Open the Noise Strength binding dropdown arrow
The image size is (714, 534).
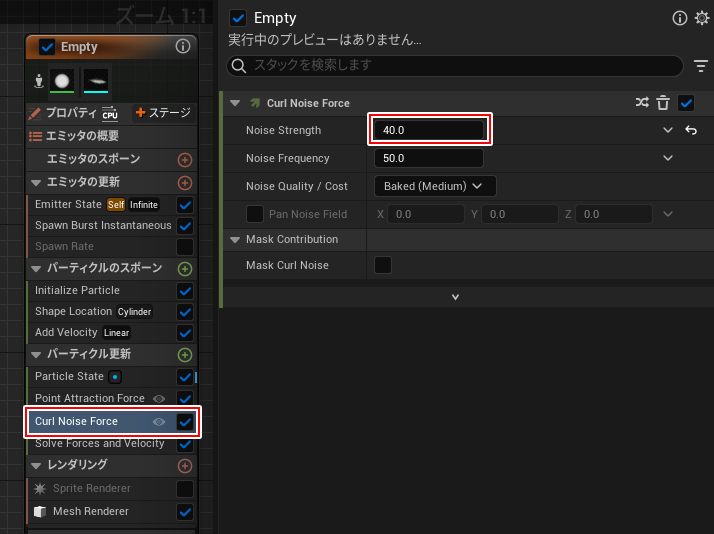(668, 130)
